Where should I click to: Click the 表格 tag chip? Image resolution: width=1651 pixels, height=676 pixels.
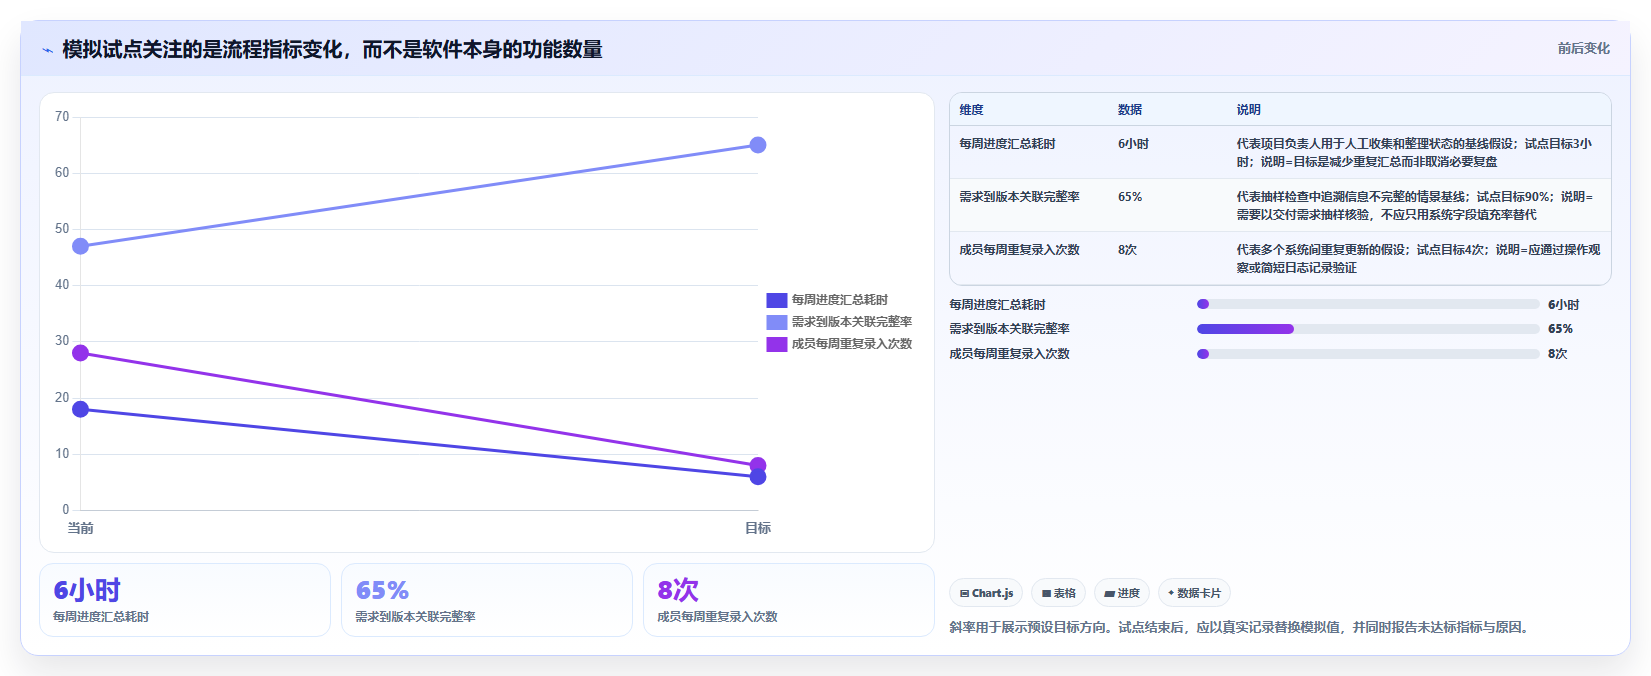[x=1058, y=593]
